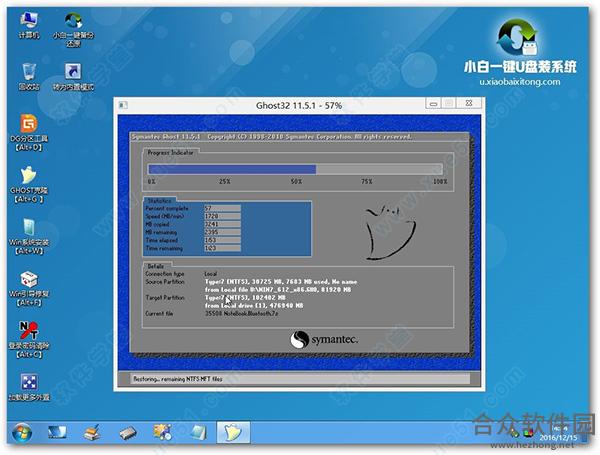600x455 pixels.
Task: Click the MB copied statistics row
Action: pyautogui.click(x=193, y=224)
